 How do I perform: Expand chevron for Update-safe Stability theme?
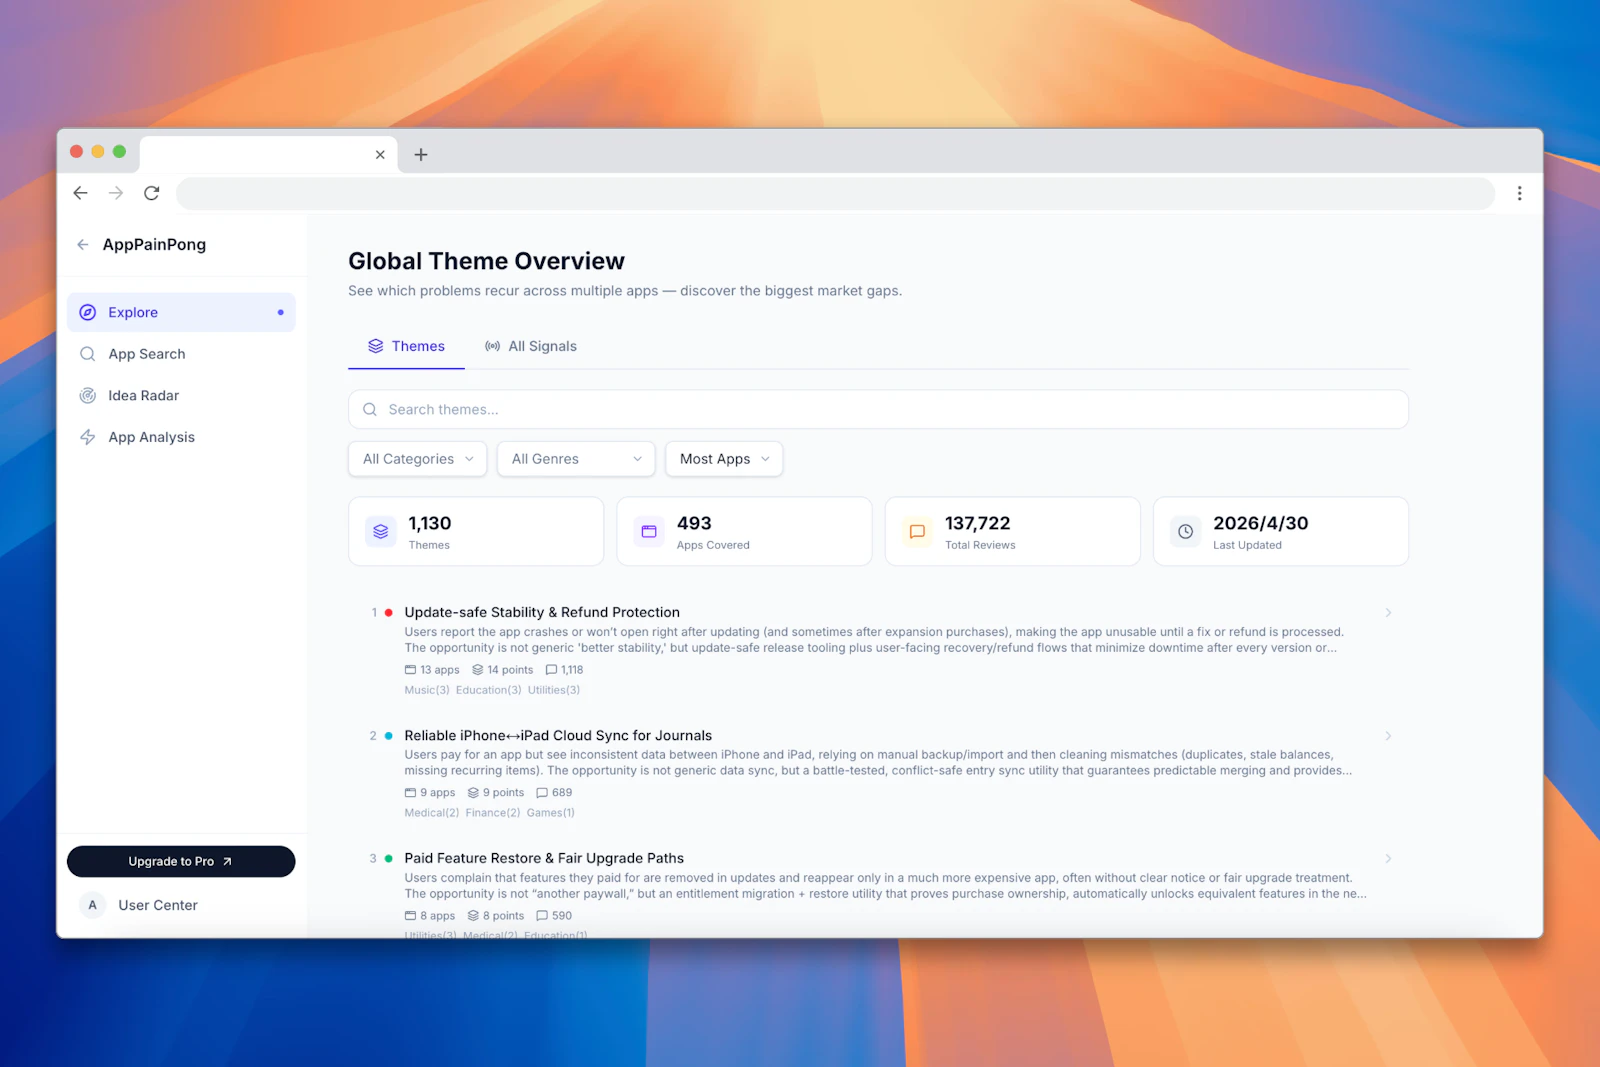[1388, 612]
